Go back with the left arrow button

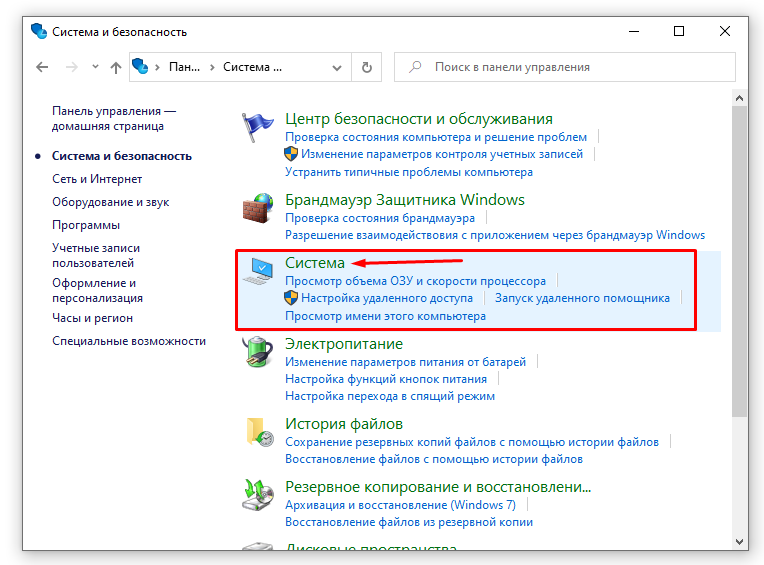[x=42, y=67]
